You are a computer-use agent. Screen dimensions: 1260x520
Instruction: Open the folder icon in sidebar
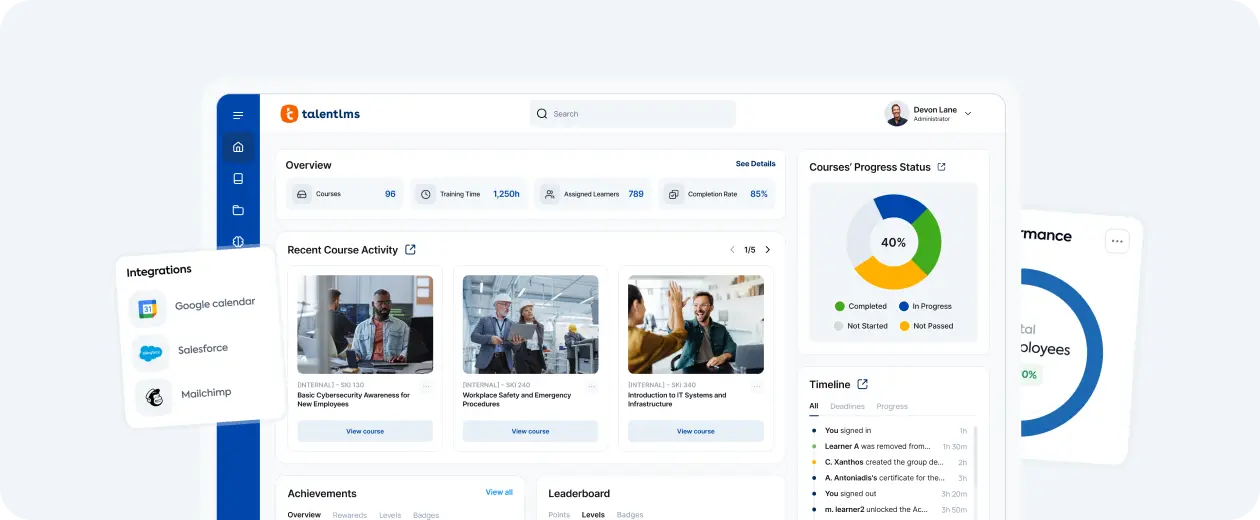[238, 210]
